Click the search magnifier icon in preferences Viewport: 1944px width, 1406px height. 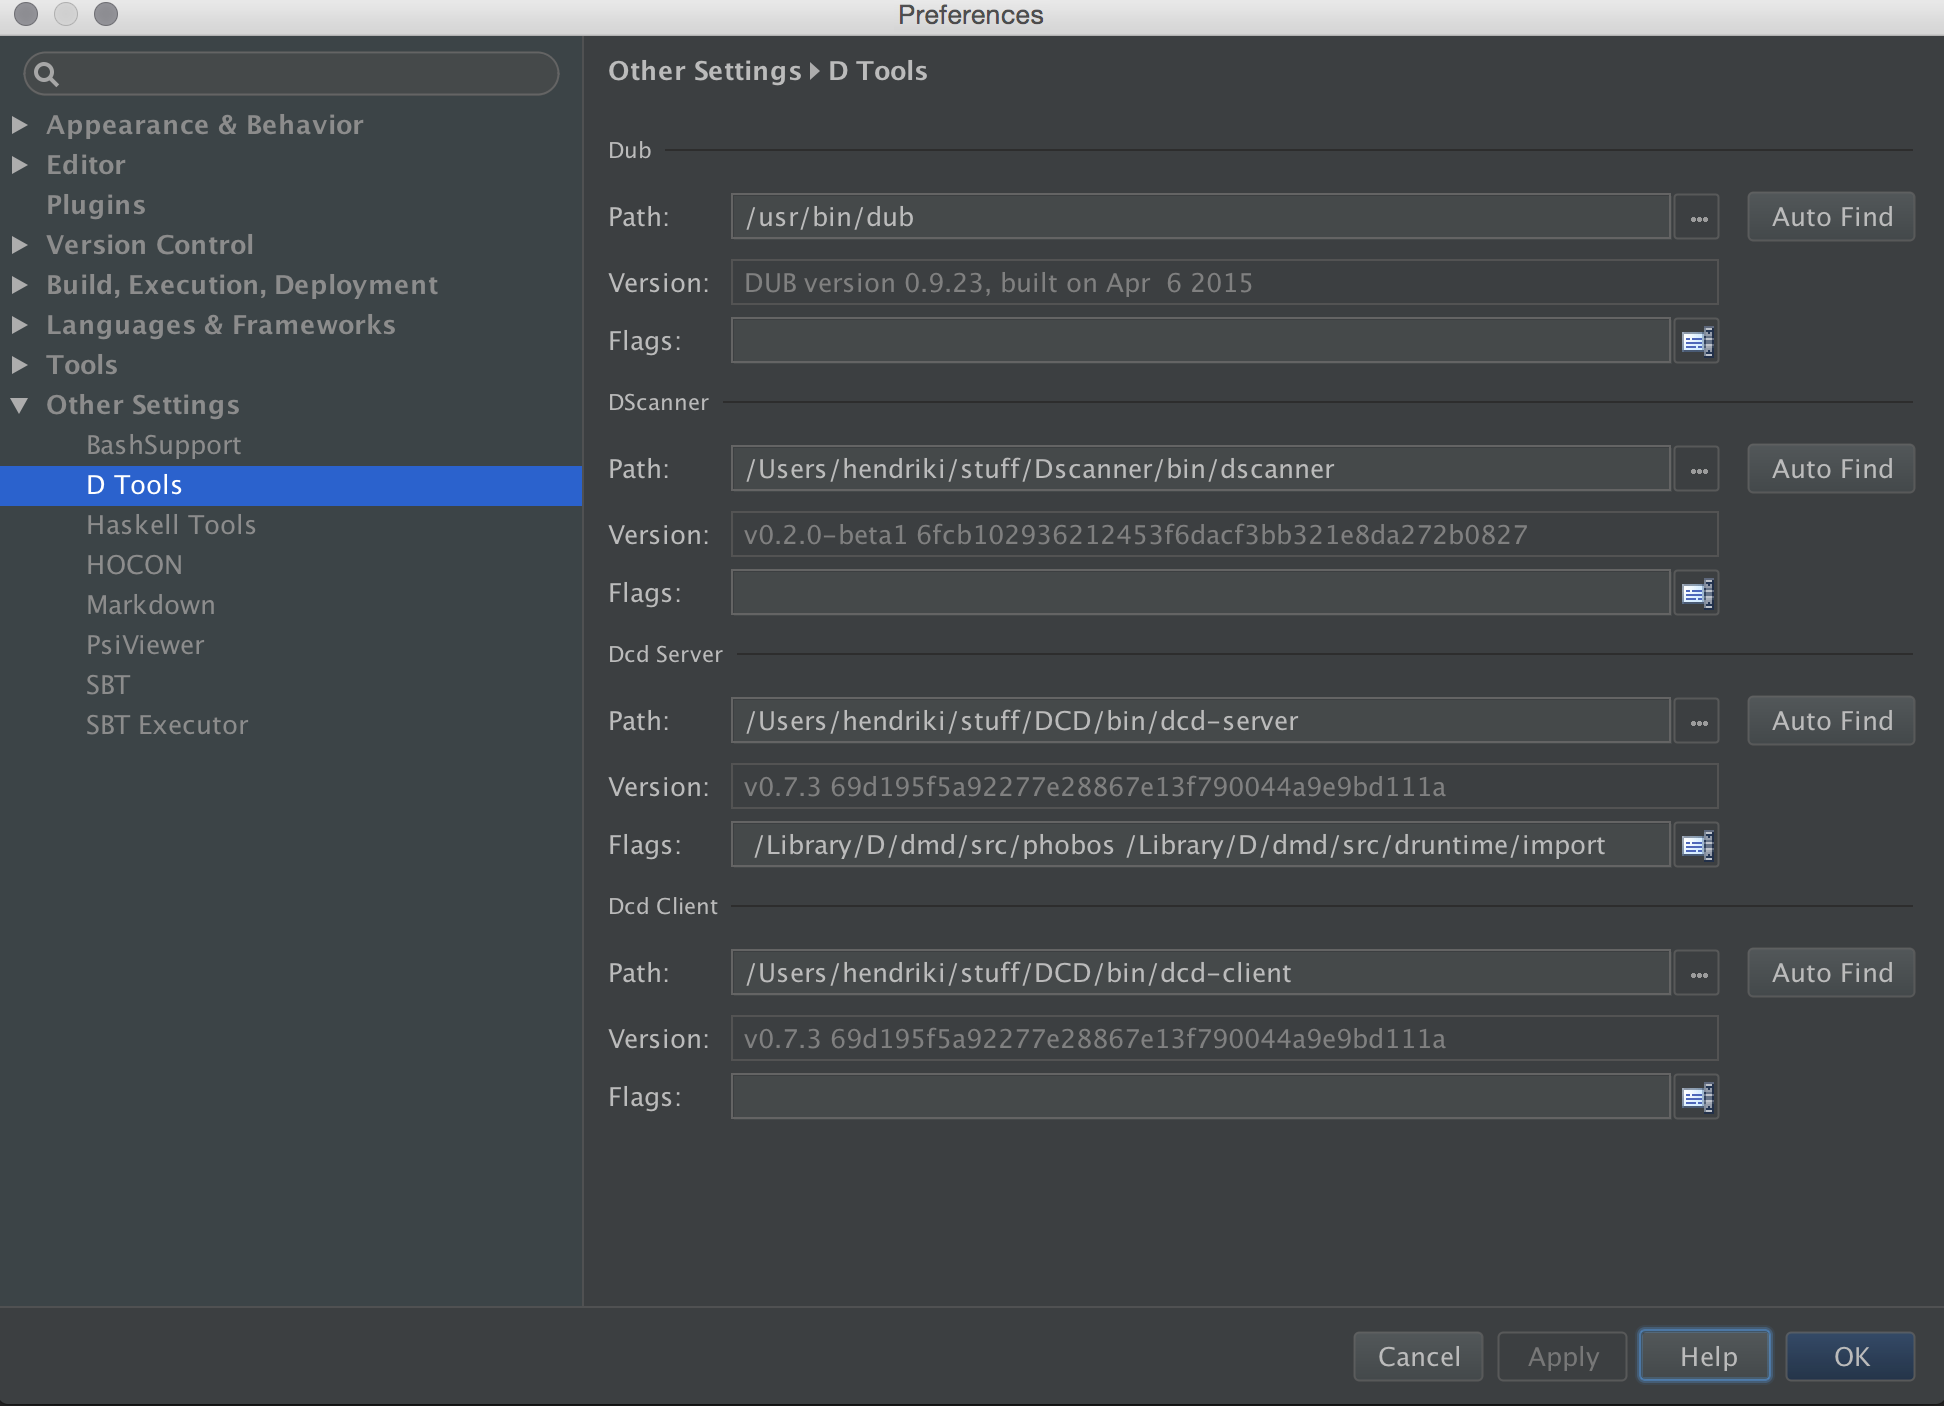point(46,74)
